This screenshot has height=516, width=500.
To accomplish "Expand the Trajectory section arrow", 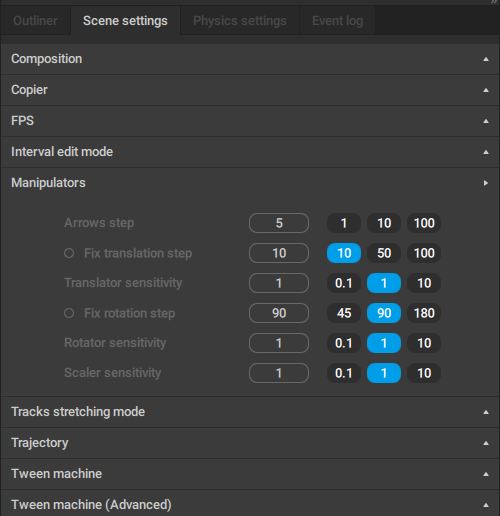I will (x=486, y=443).
